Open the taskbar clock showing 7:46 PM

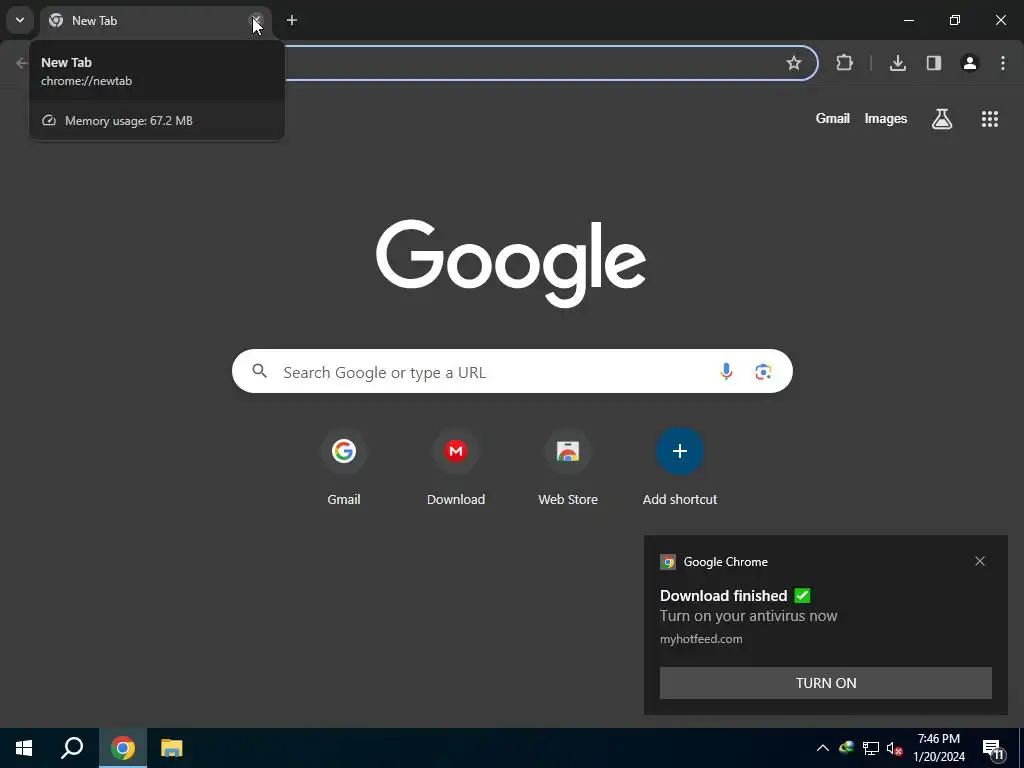click(939, 748)
